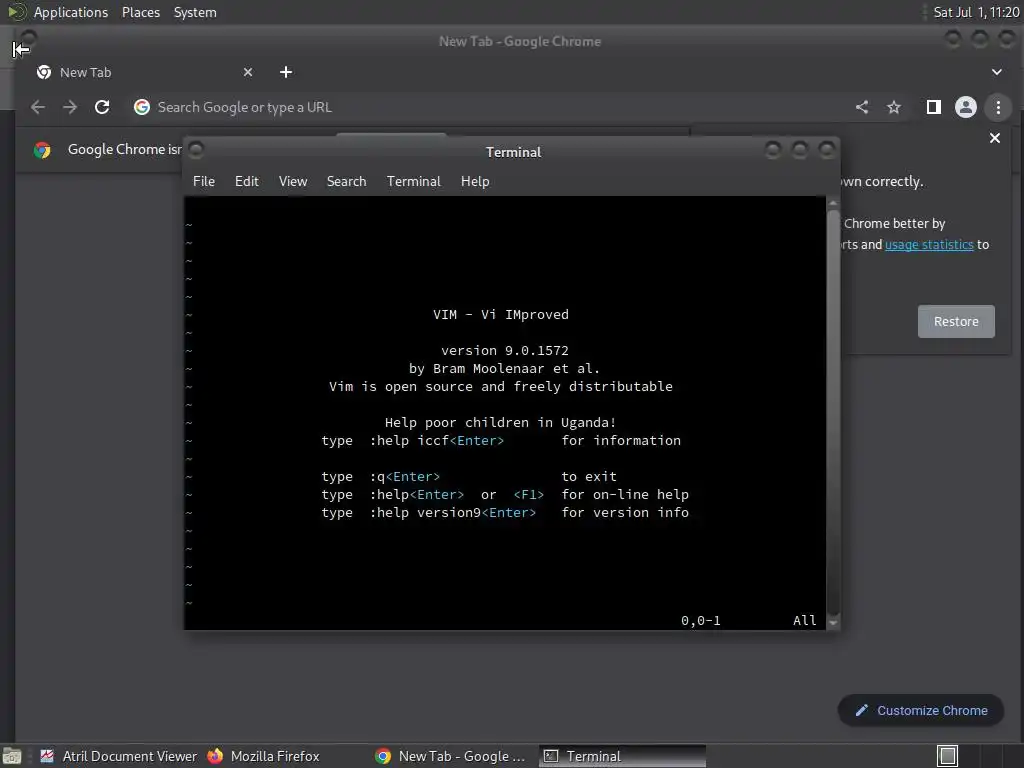
Task: Click the Terminal vertical scrollbar
Action: click(833, 413)
